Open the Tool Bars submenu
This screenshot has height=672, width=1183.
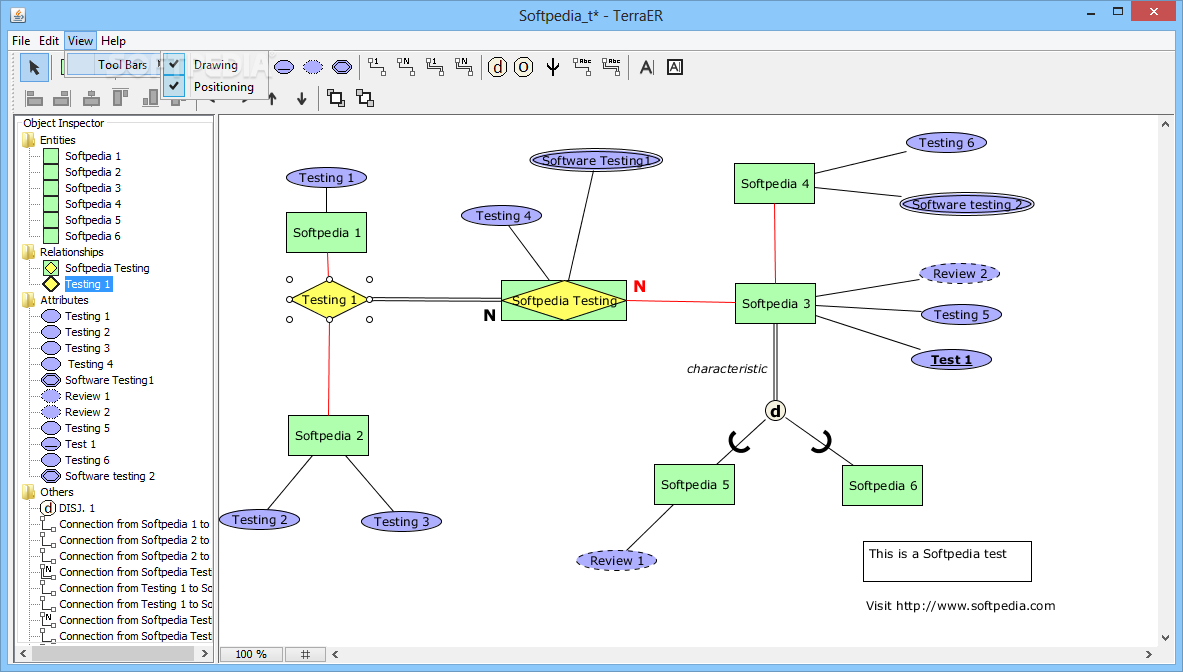coord(115,65)
